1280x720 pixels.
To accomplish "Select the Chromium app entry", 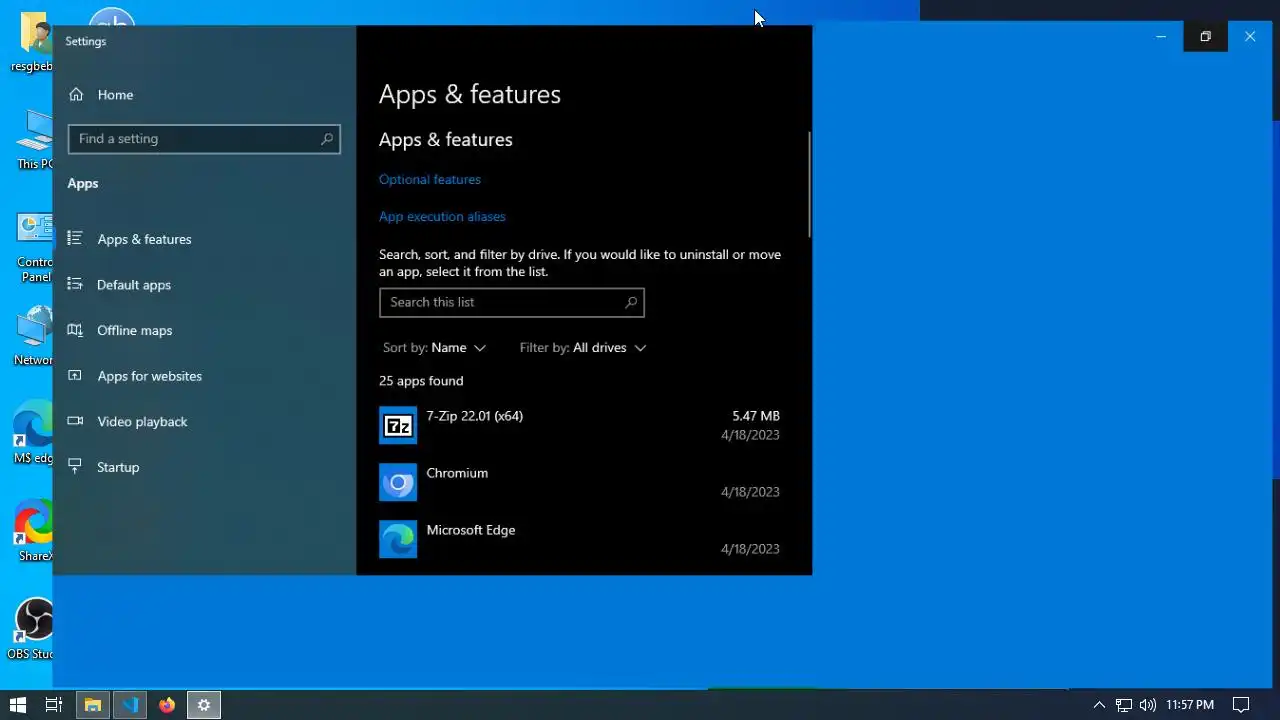I will (580, 482).
